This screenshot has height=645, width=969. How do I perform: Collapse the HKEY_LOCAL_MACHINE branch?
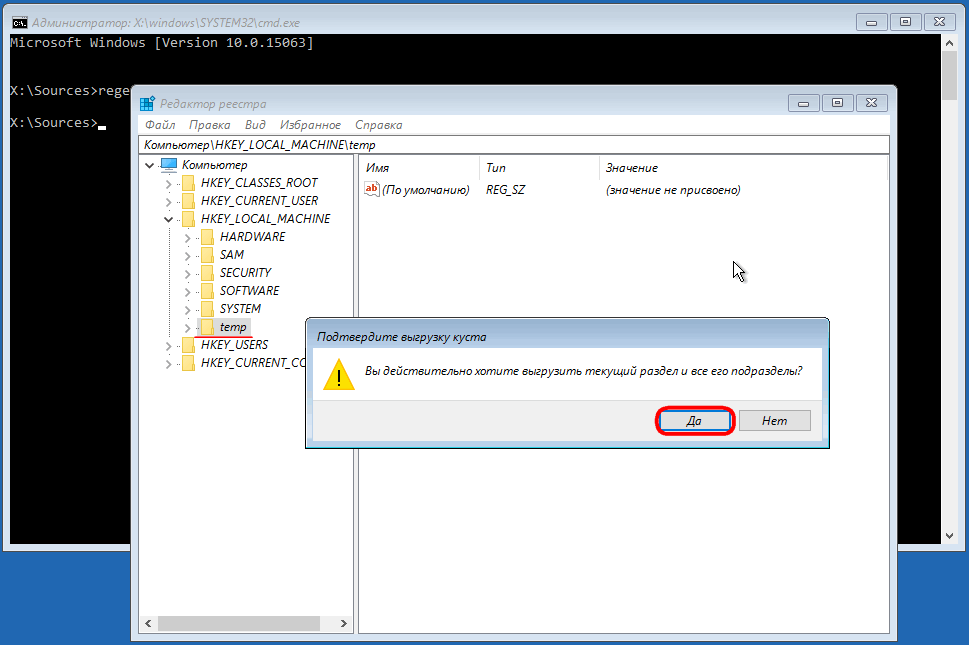168,219
